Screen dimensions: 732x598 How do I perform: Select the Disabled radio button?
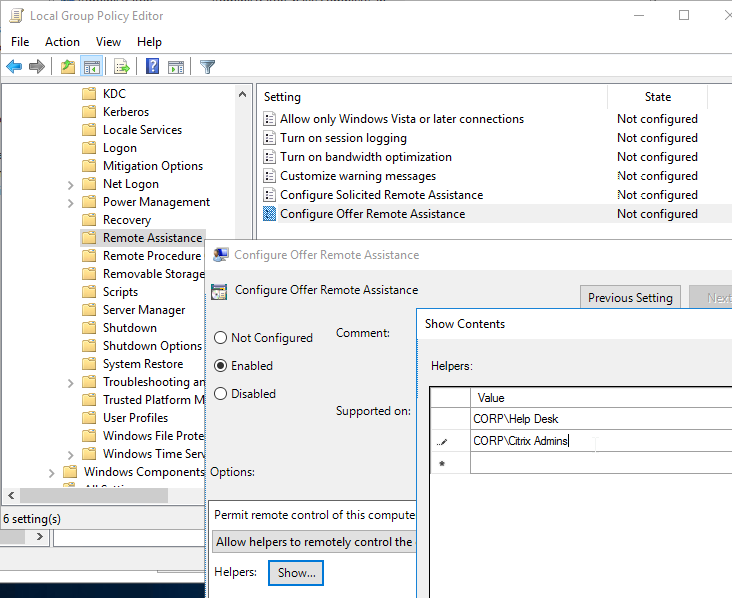pos(221,394)
